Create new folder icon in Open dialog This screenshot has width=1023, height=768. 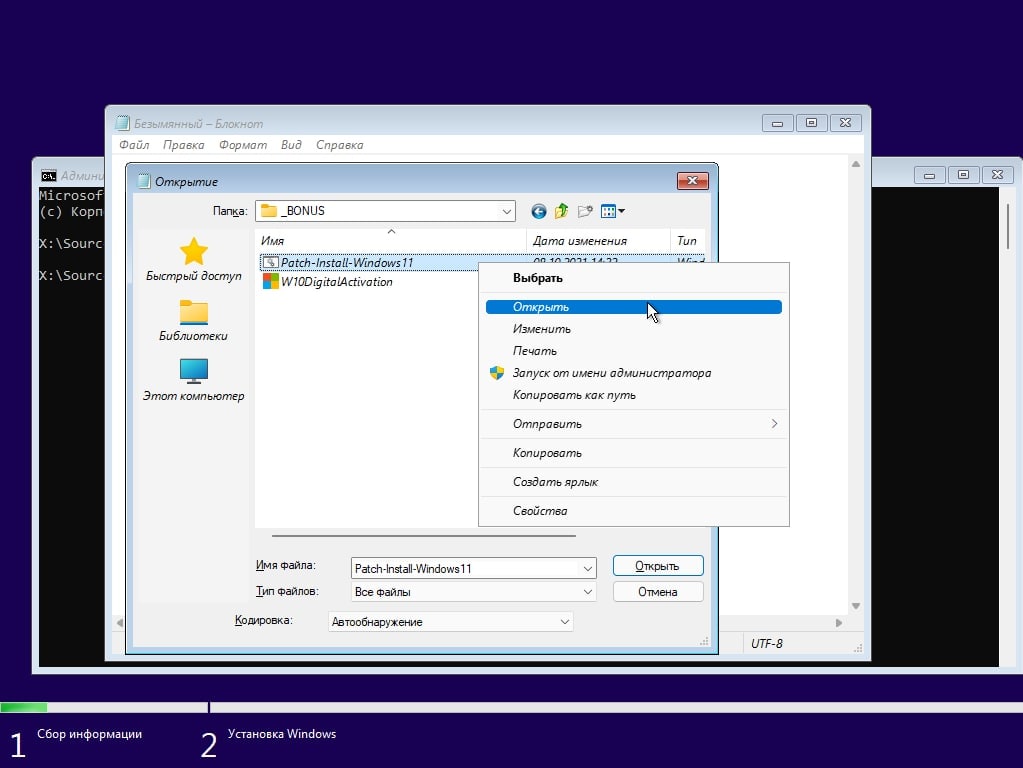(585, 211)
